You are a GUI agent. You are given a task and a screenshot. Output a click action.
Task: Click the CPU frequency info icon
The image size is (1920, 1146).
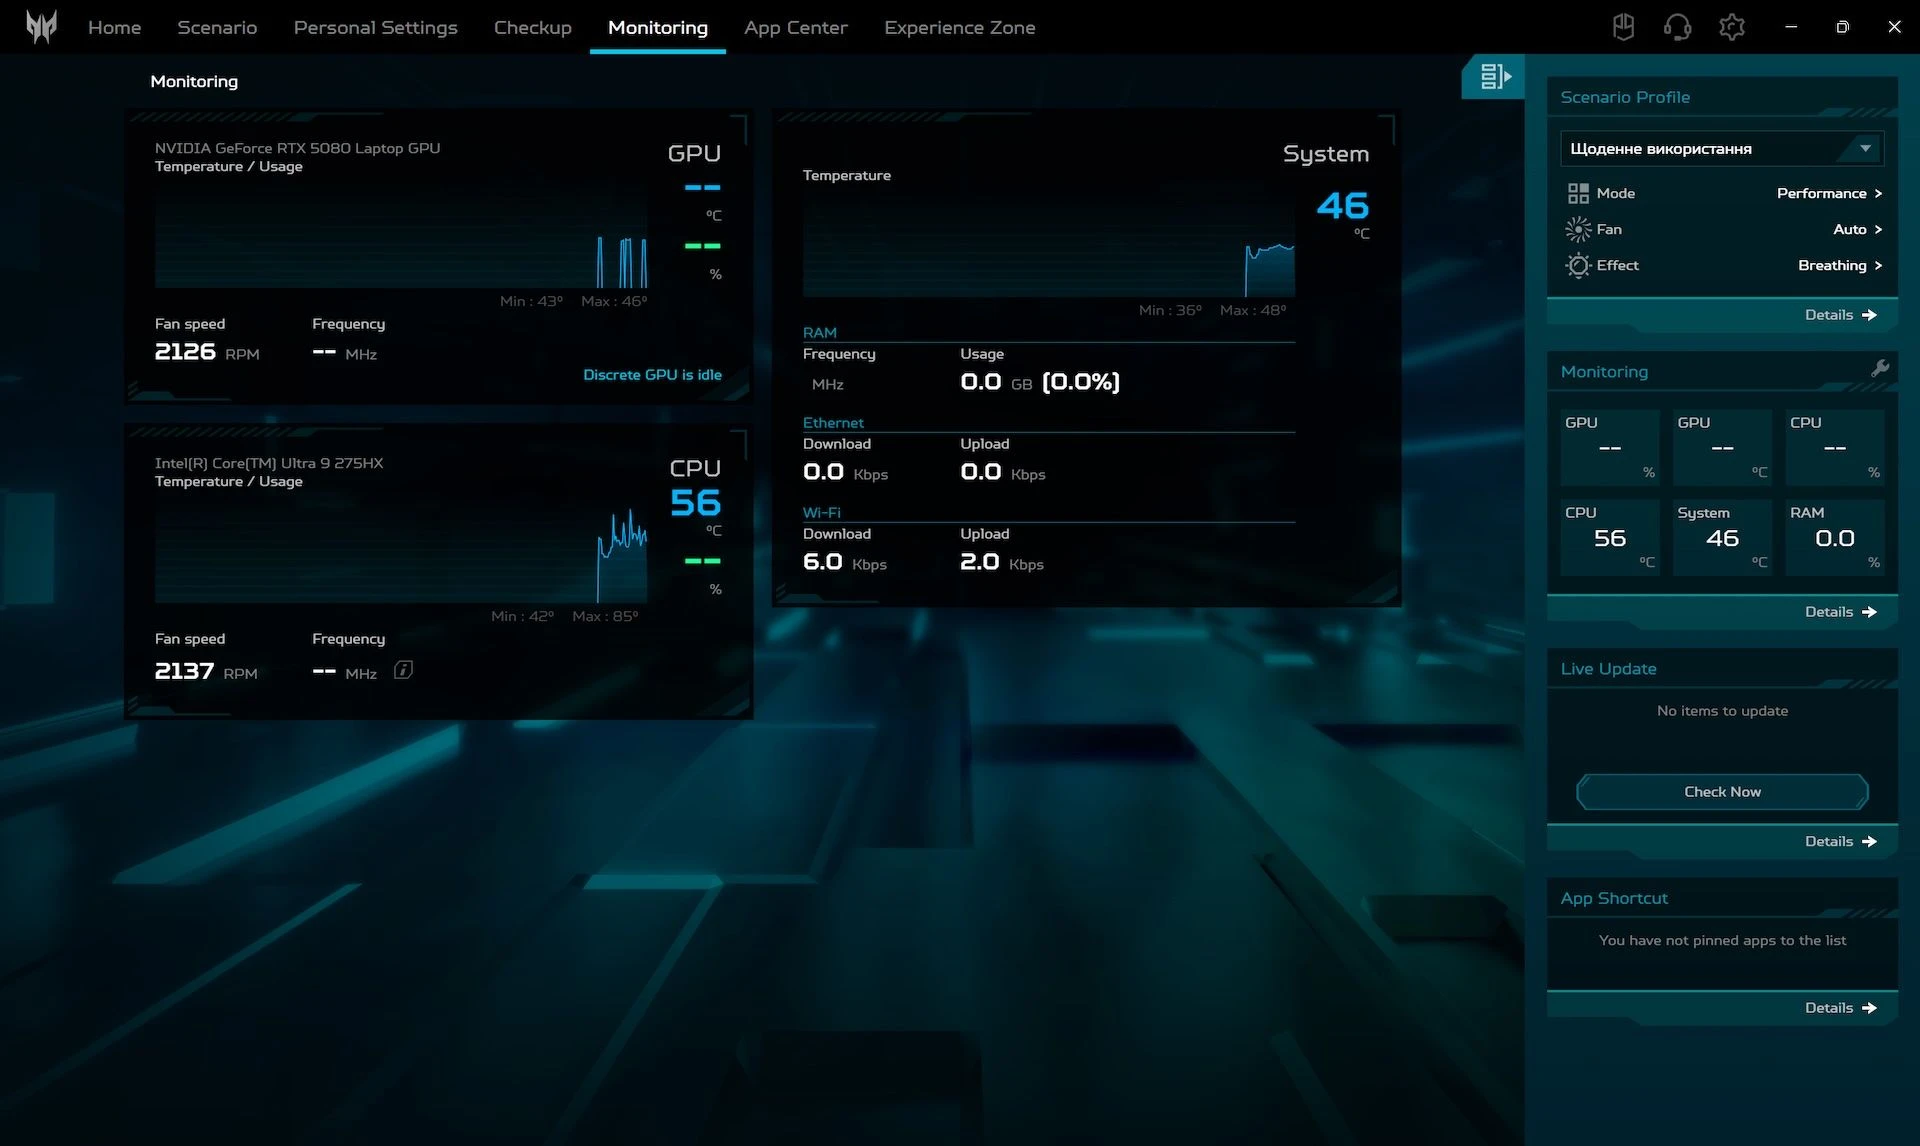click(x=403, y=670)
